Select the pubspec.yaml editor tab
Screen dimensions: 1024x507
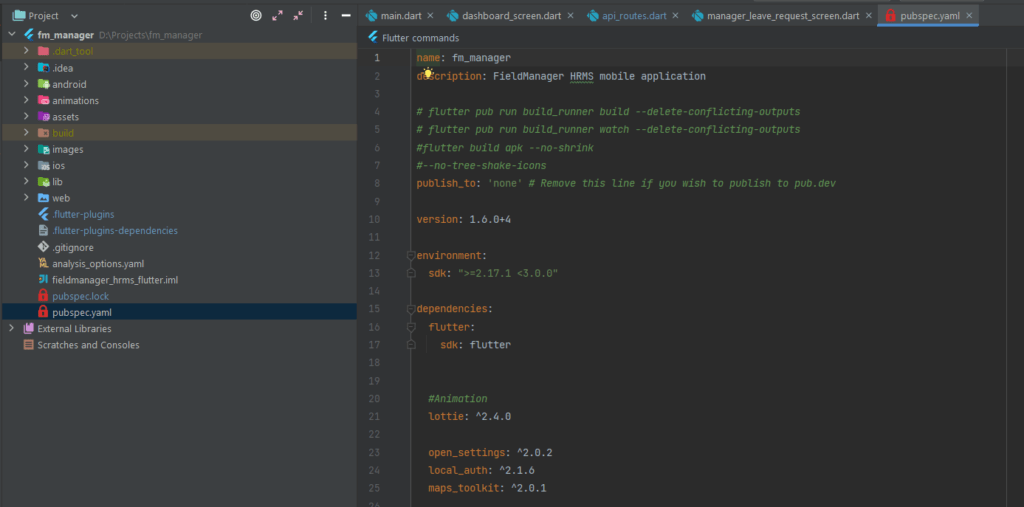tap(930, 15)
